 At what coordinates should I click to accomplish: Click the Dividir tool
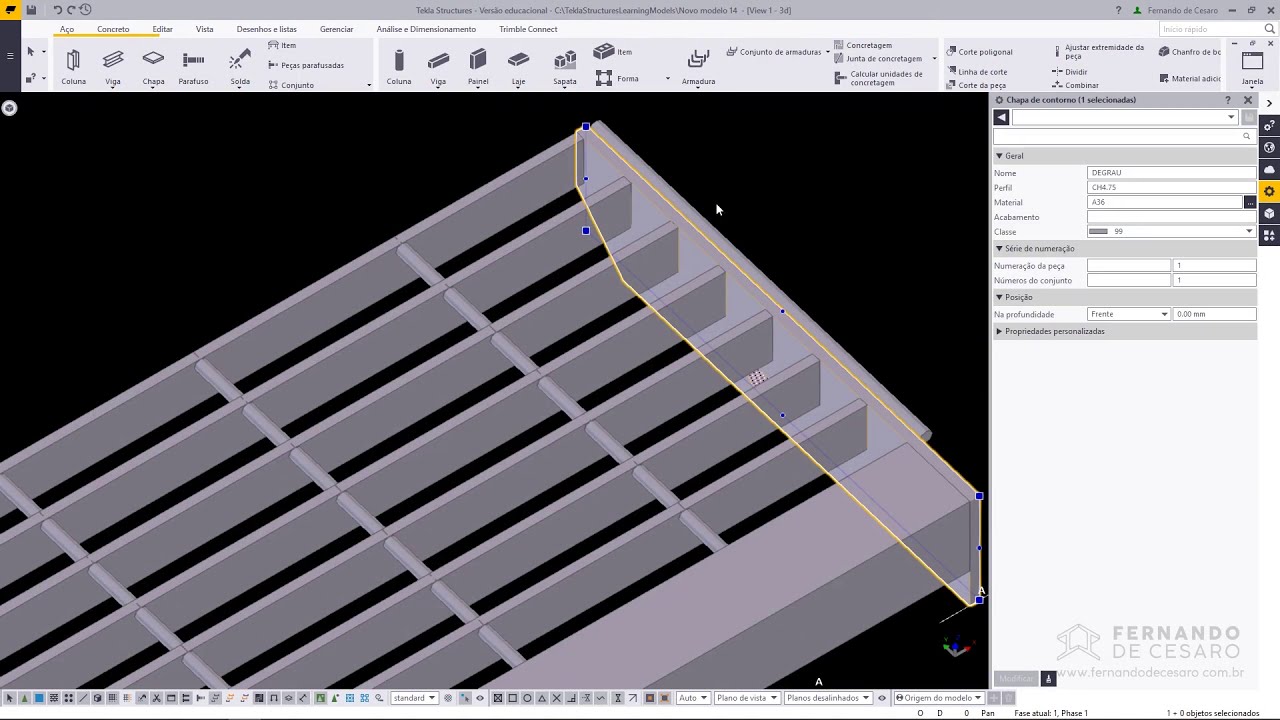coord(1070,72)
